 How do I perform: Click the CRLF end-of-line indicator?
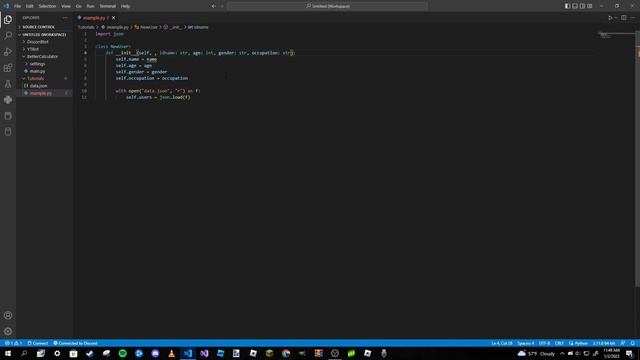click(x=559, y=343)
